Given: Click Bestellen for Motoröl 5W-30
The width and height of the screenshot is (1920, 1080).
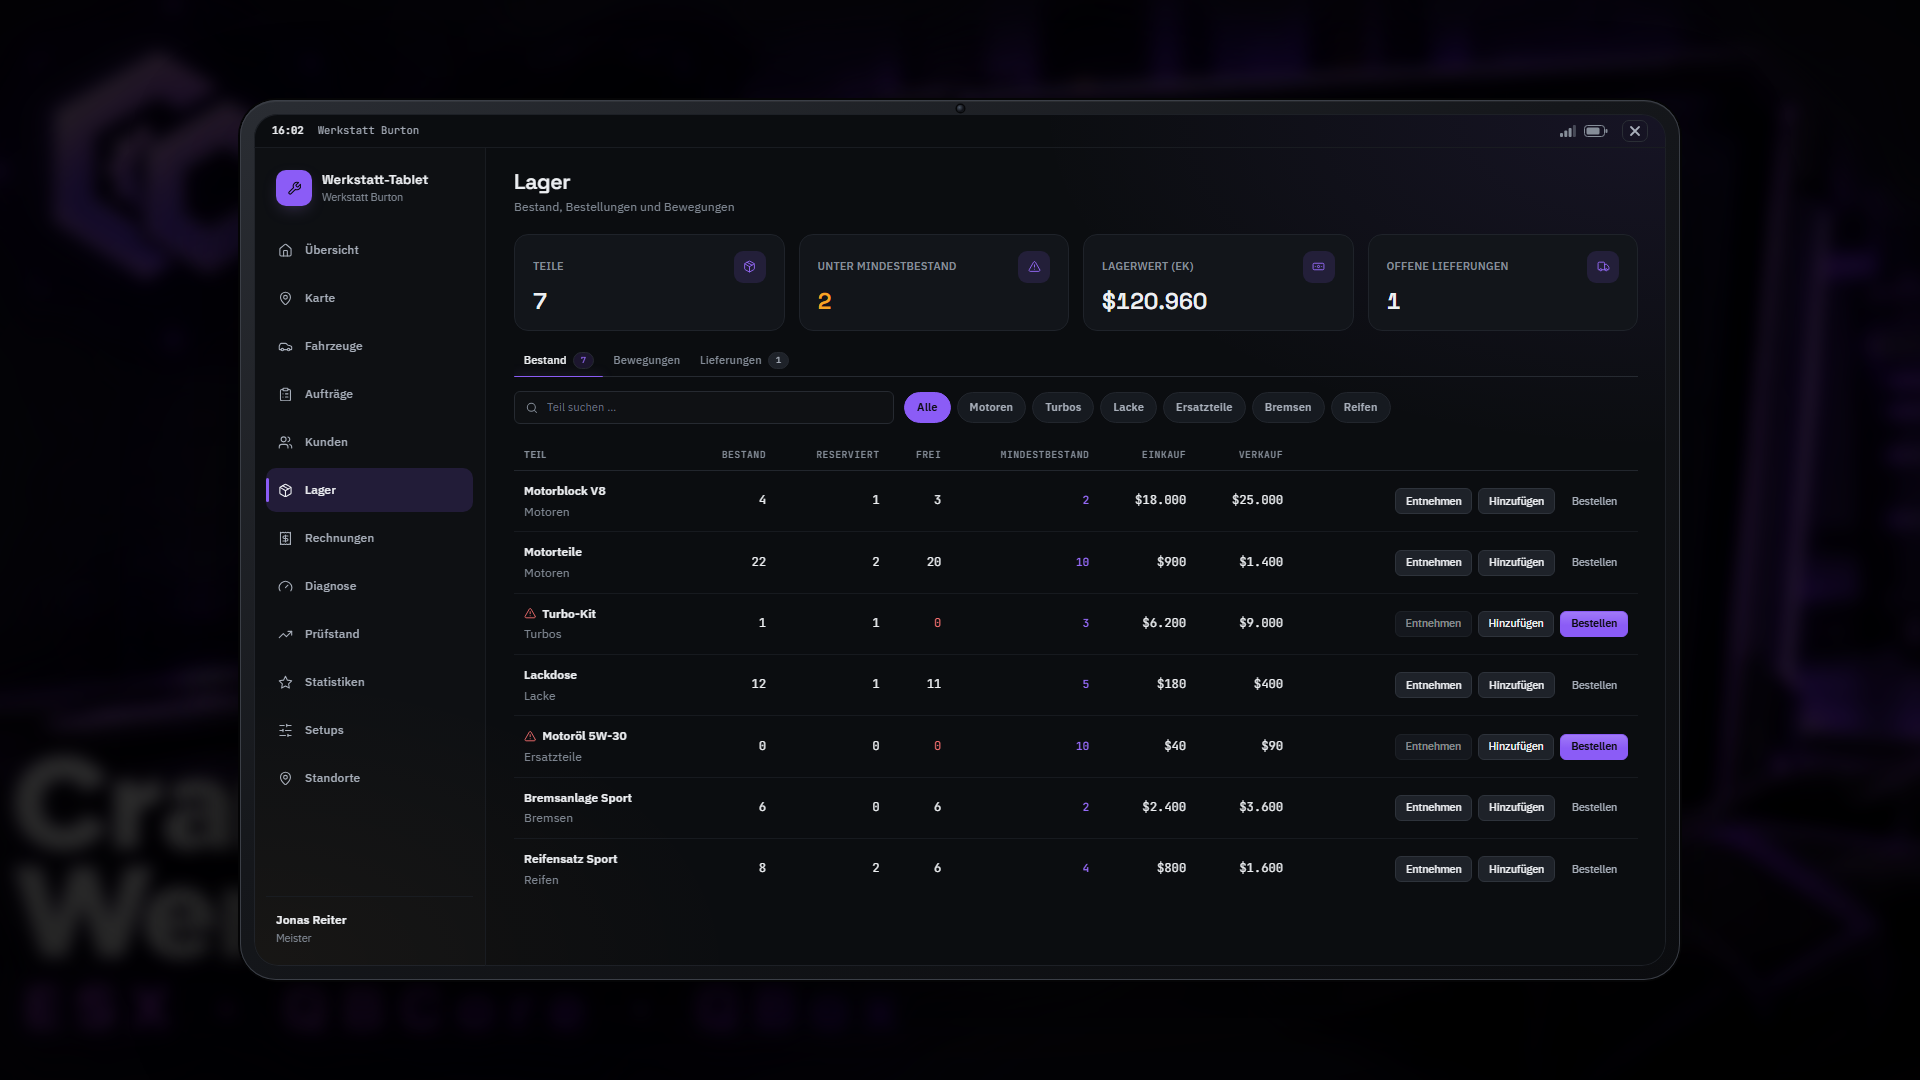Looking at the screenshot, I should 1594,747.
